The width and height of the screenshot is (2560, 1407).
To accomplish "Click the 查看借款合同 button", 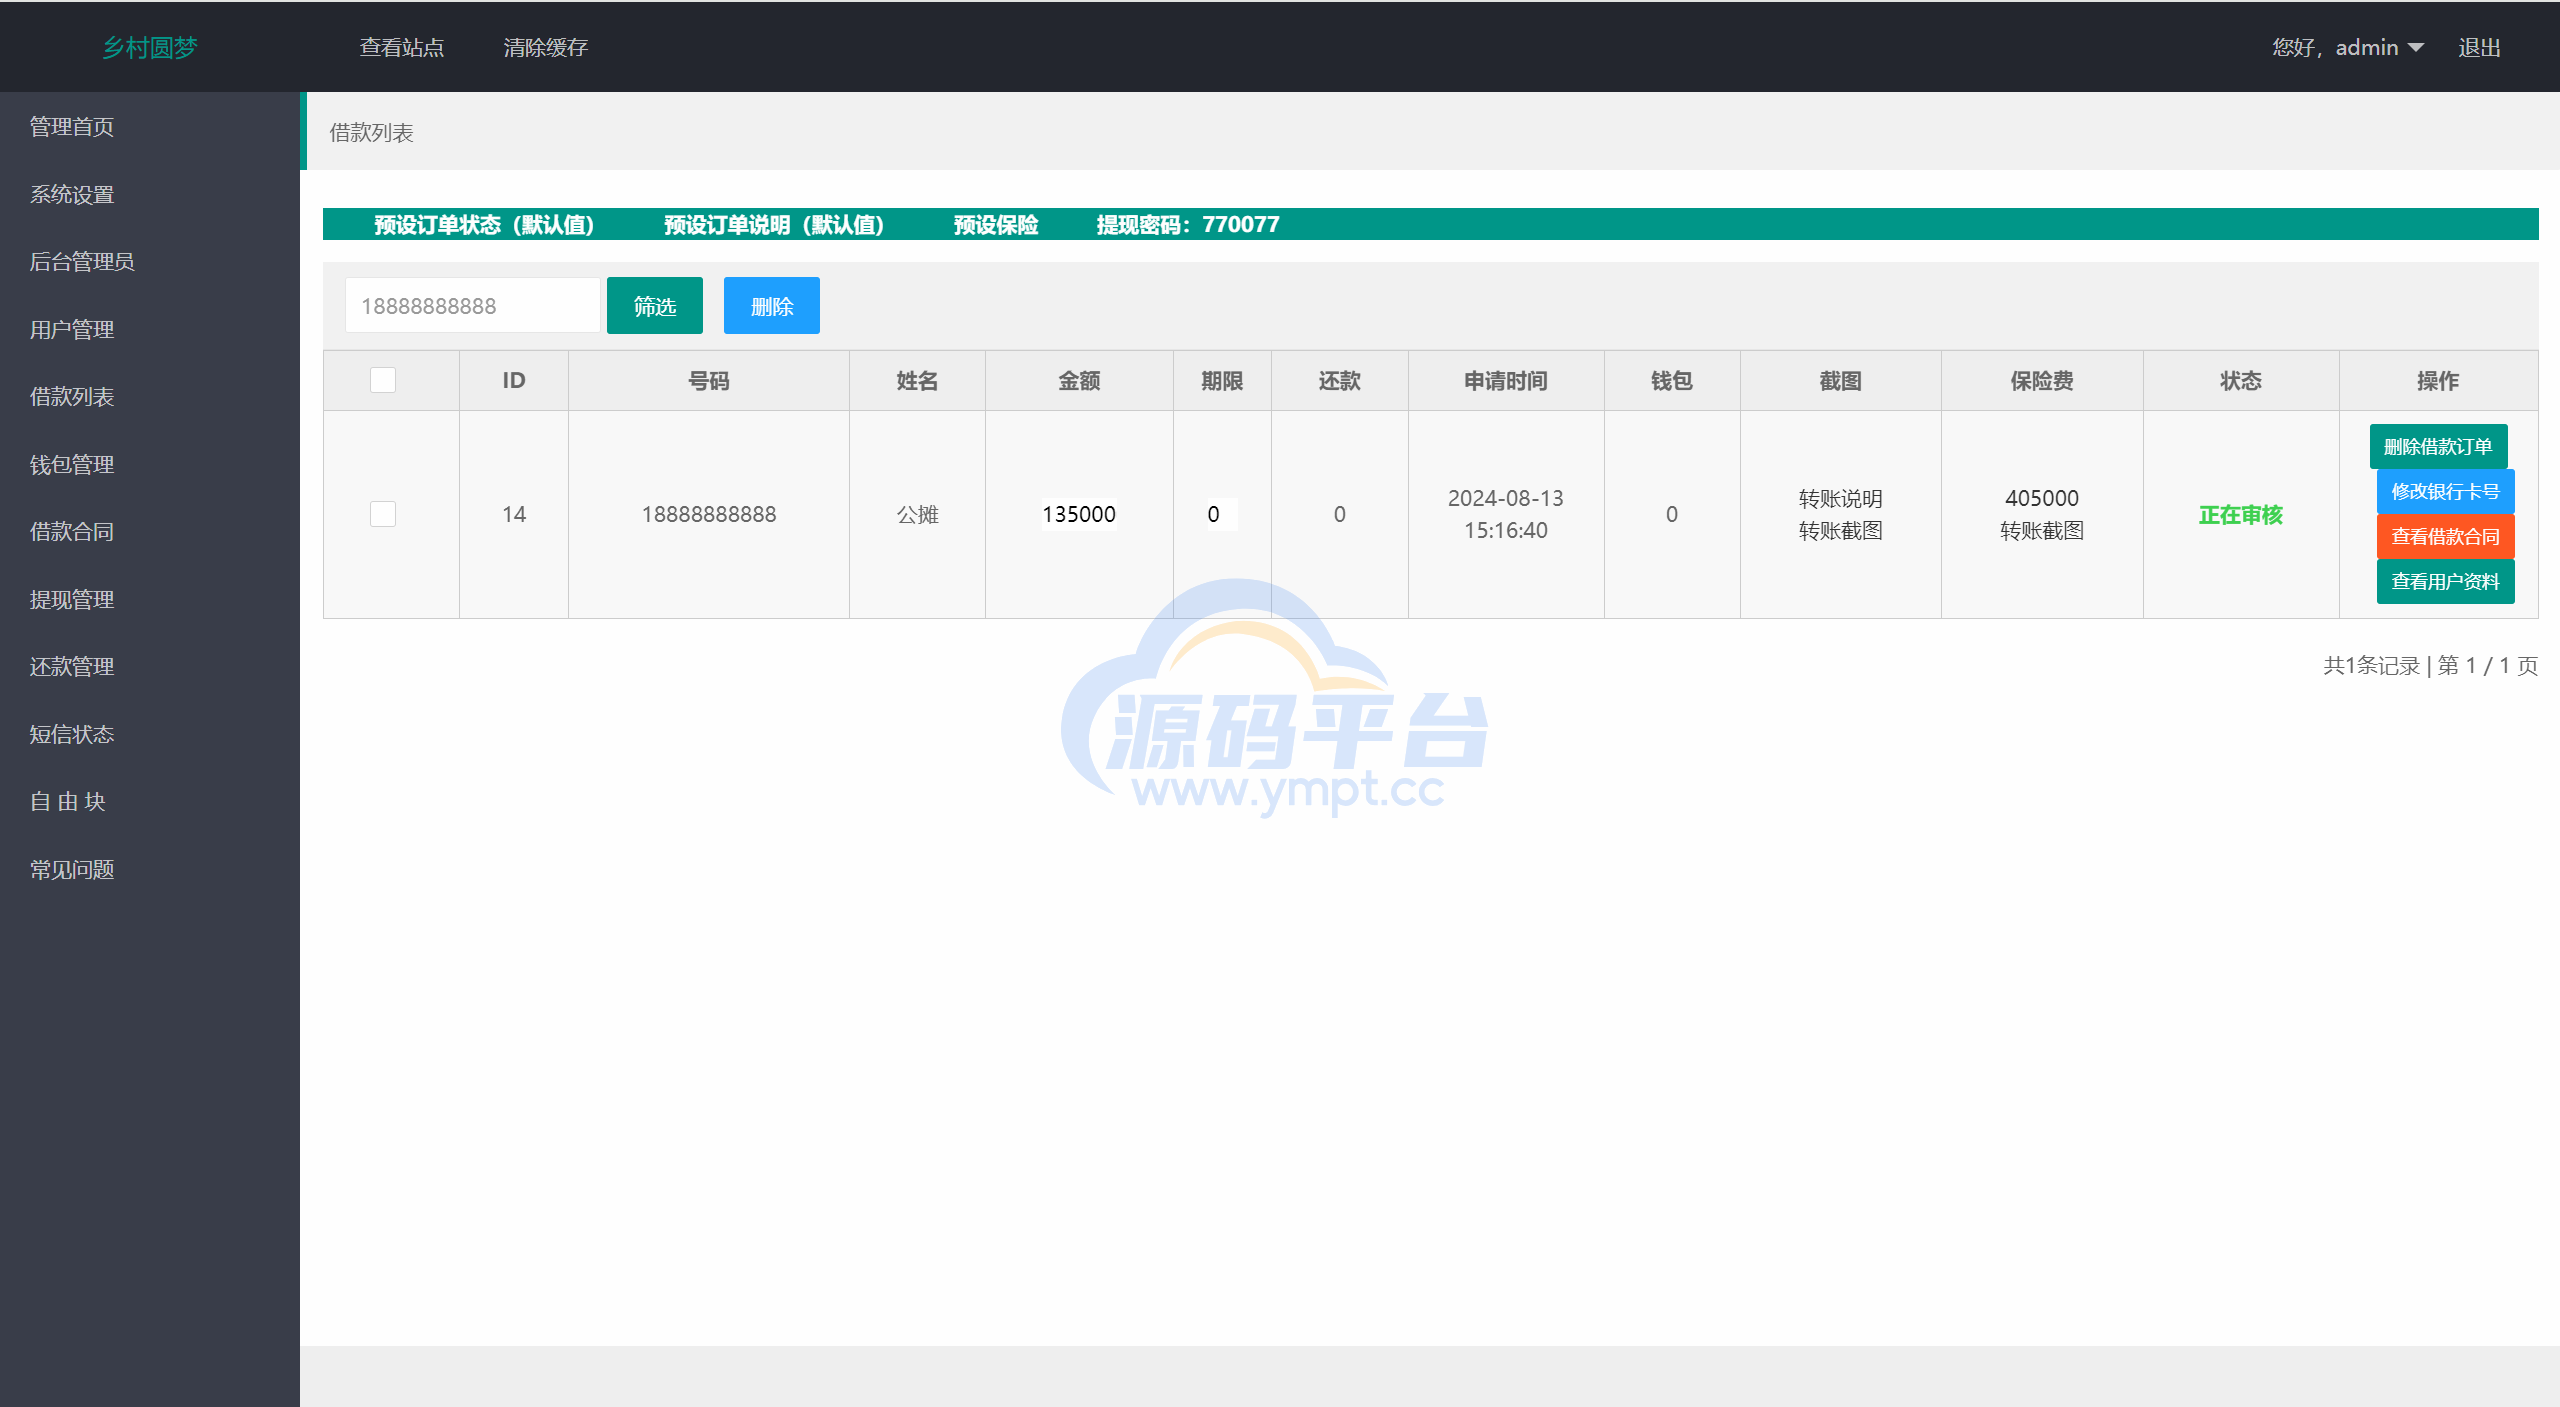I will click(x=2445, y=537).
